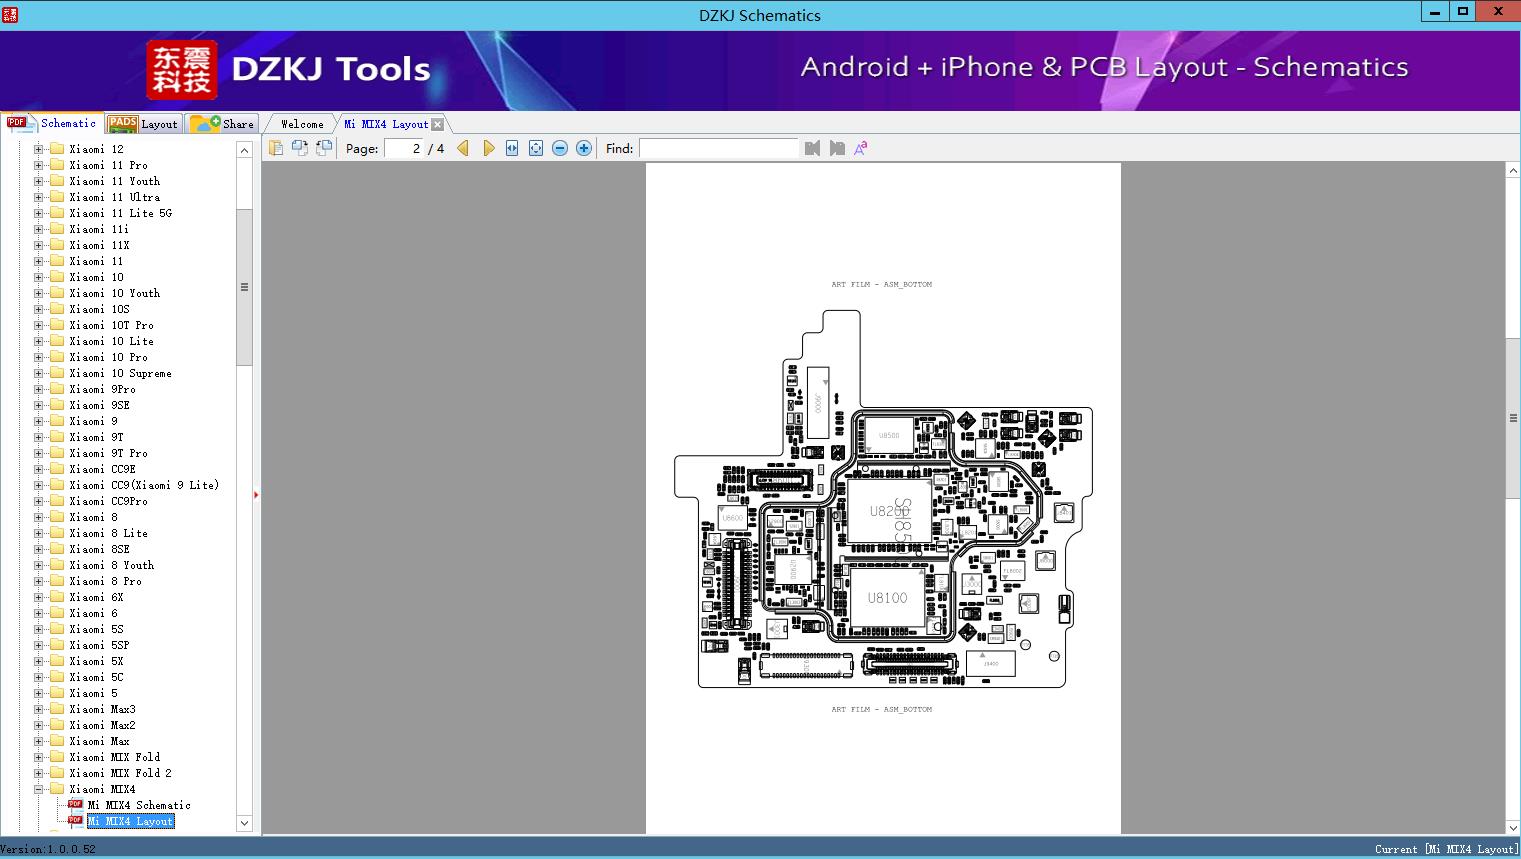Select Xiaomi CC9(Xiaomi 9 Lite) entry
1521x859 pixels.
point(144,485)
